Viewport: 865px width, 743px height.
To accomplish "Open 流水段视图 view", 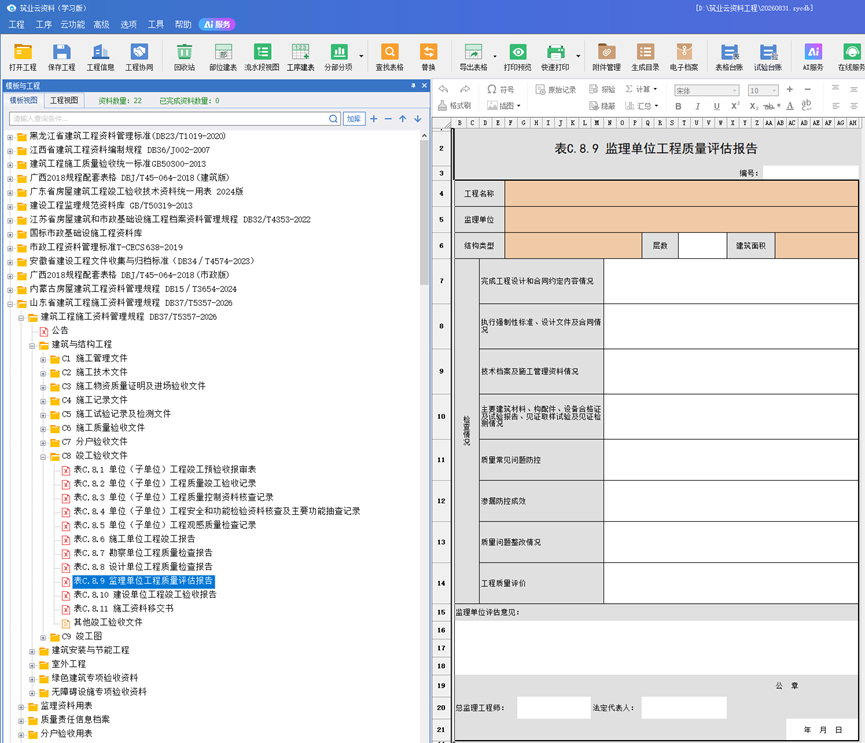I will [x=262, y=57].
